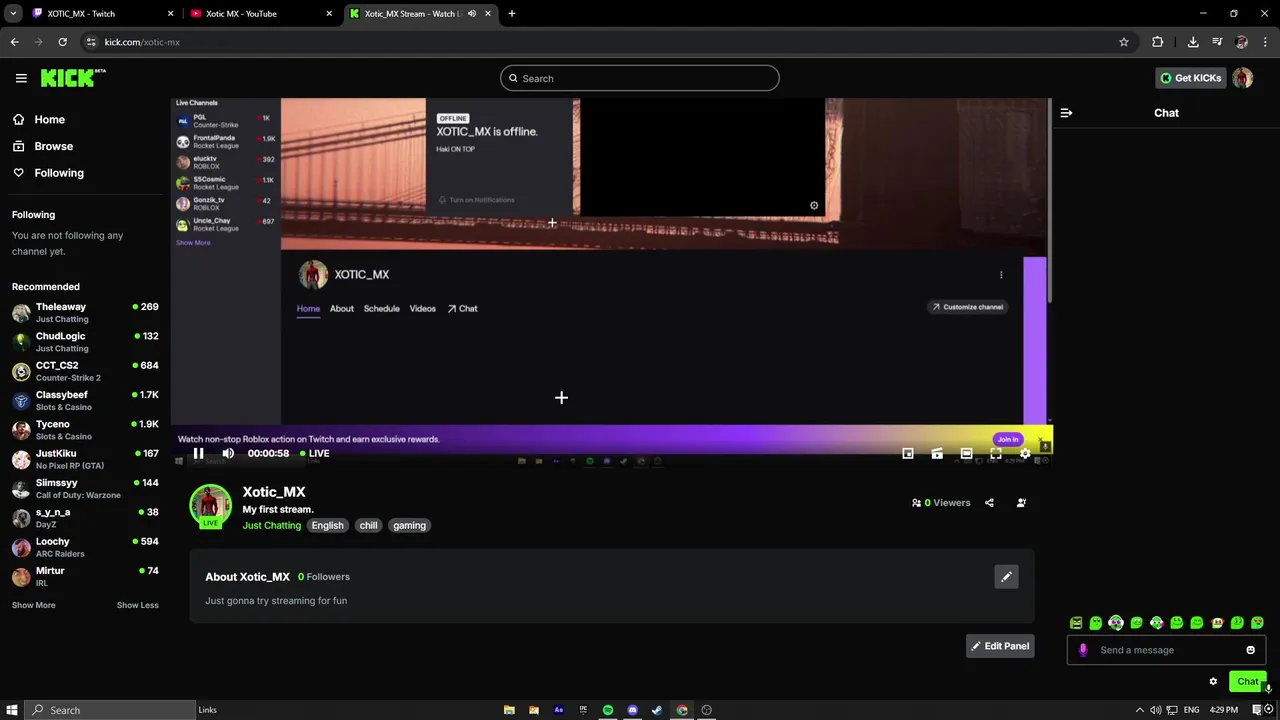This screenshot has width=1280, height=720.
Task: Click the follow user icon
Action: [1021, 503]
